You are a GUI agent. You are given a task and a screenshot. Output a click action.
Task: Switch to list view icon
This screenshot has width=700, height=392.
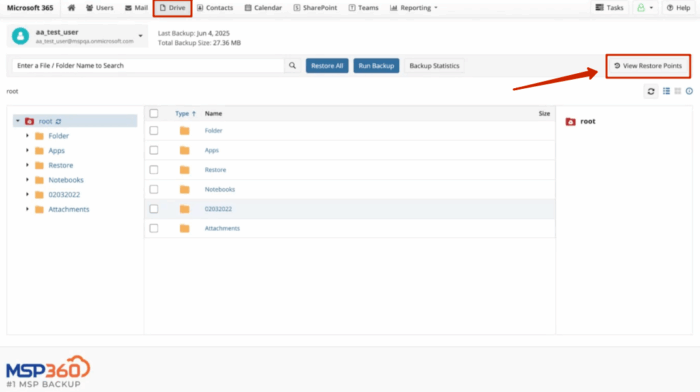coord(666,91)
